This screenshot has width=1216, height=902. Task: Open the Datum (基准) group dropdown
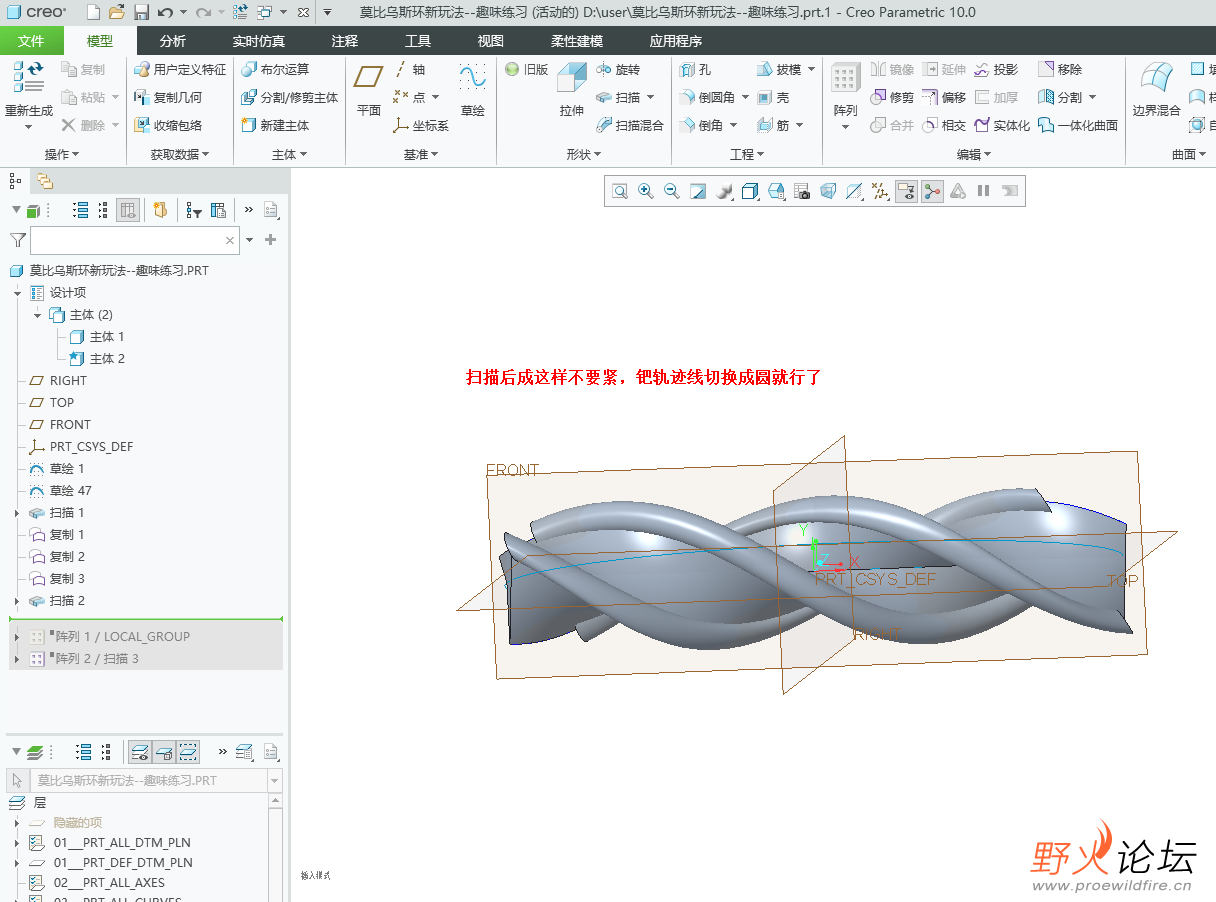pos(421,154)
